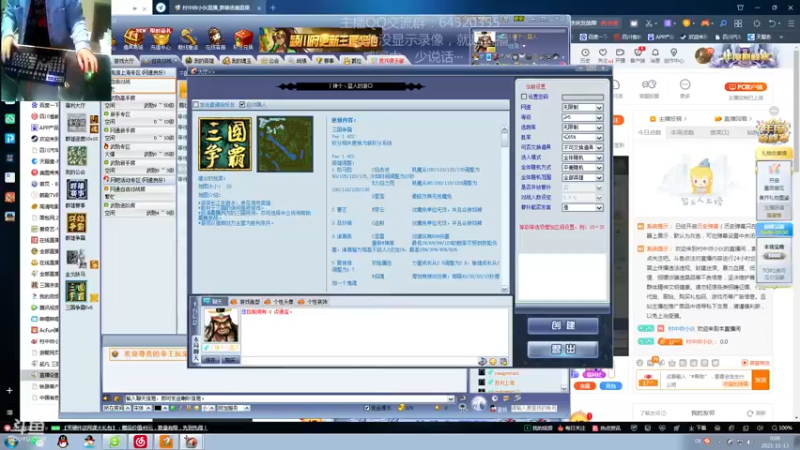The width and height of the screenshot is (800, 450).
Task: Switch to the 赛事 trophy tab
Action: point(325,61)
